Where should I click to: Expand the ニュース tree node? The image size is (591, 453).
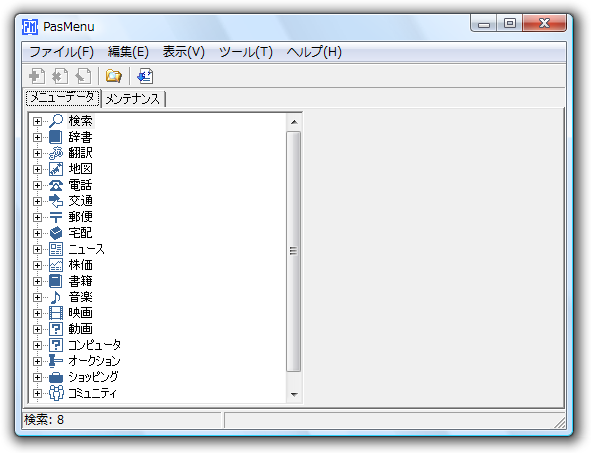37,249
